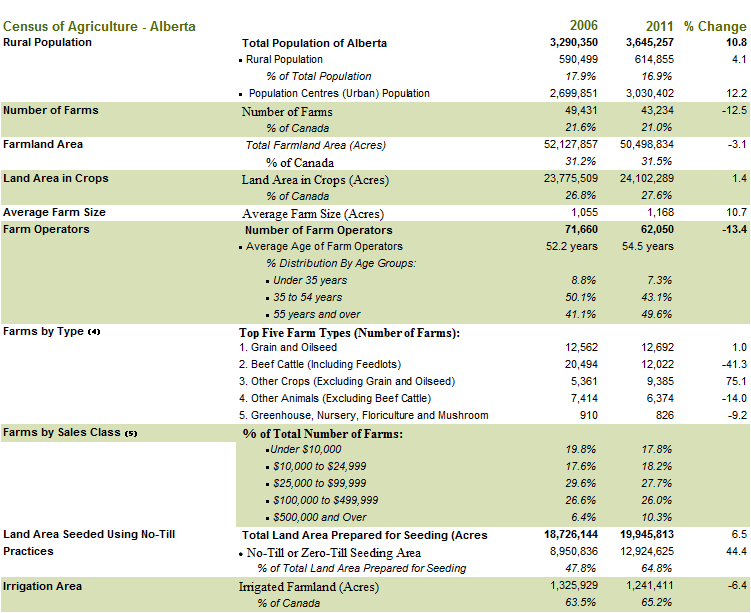Click the 44.4 percent change cell
Viewport: 751px width, 613px height.
736,551
